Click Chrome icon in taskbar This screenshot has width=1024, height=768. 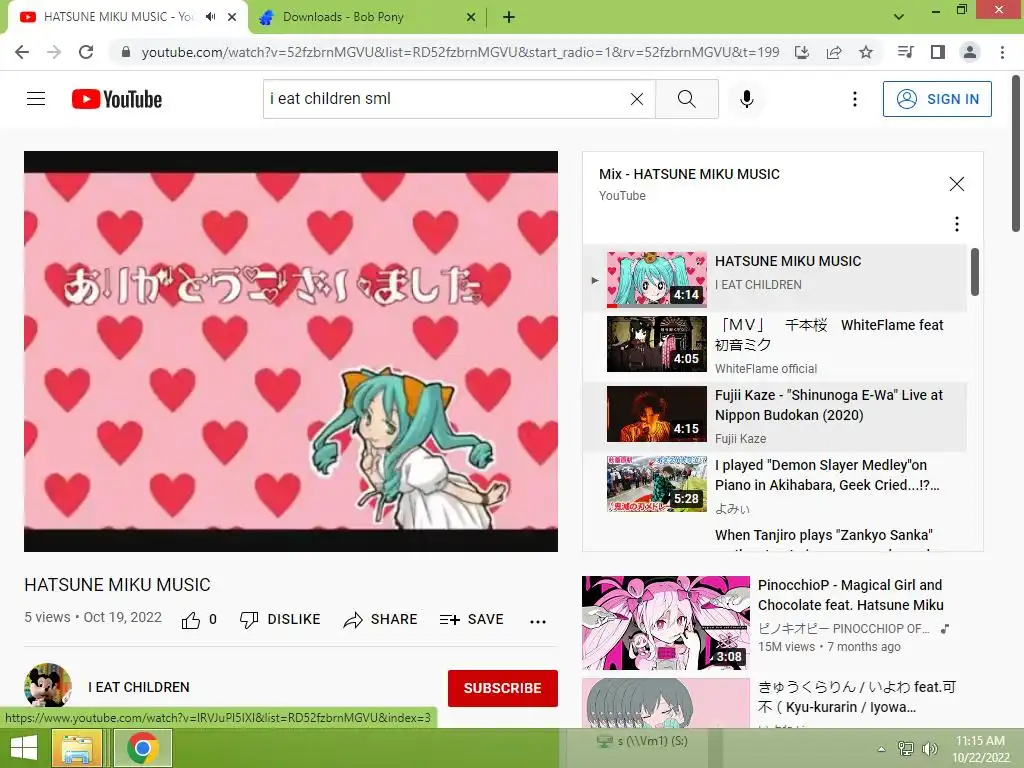[142, 748]
